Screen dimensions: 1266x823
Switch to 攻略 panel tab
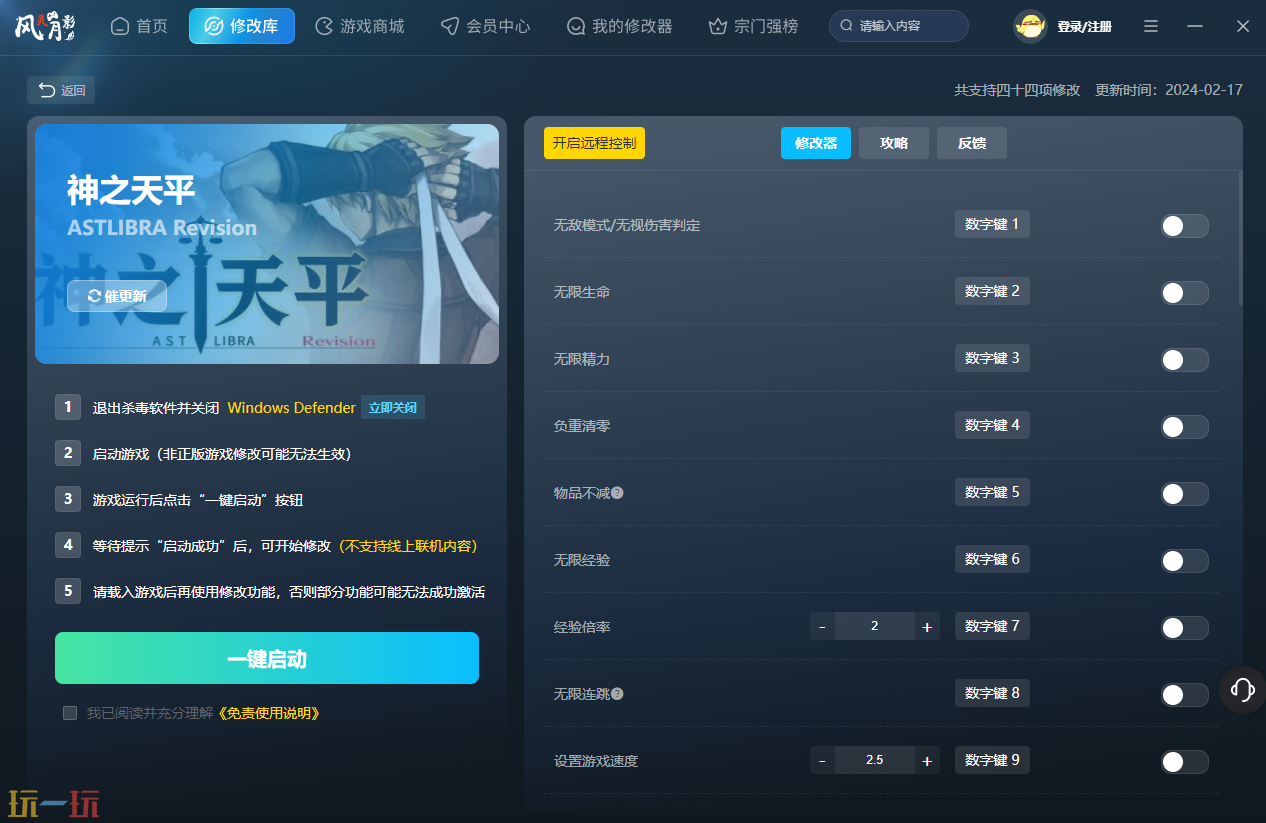coord(894,143)
